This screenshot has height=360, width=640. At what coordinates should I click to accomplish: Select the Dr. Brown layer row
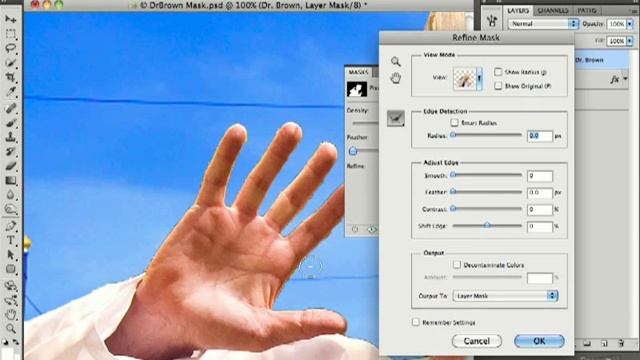coord(602,60)
